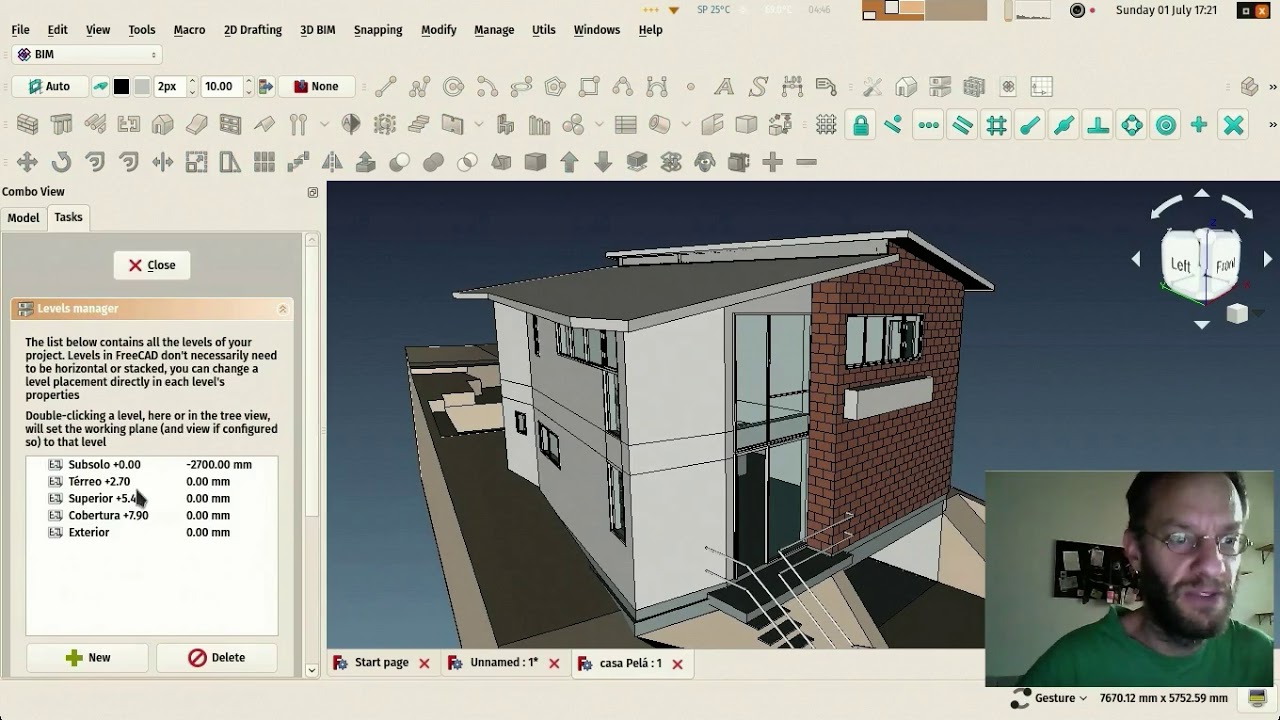Open the 3D BIM menu
This screenshot has height=720, width=1280.
pyautogui.click(x=318, y=30)
